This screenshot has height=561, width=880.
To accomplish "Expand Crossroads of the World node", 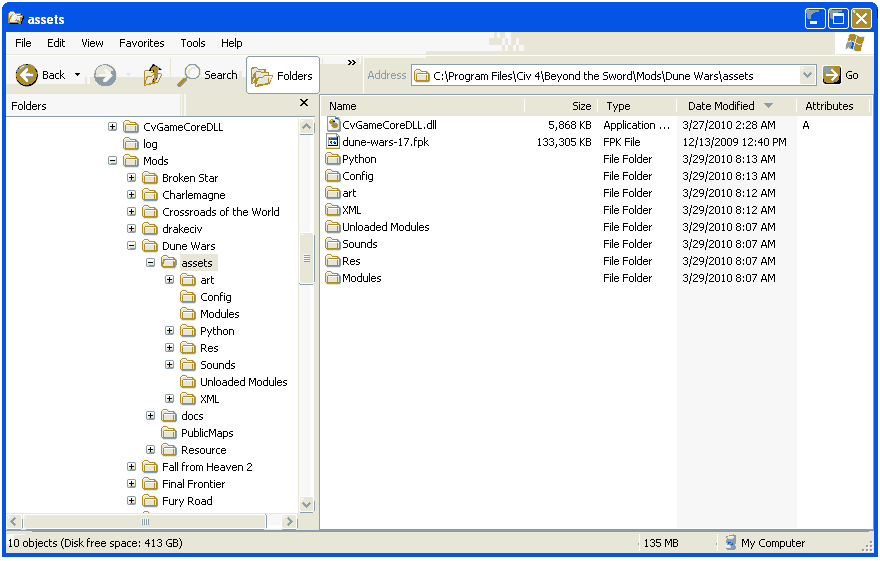I will point(131,212).
